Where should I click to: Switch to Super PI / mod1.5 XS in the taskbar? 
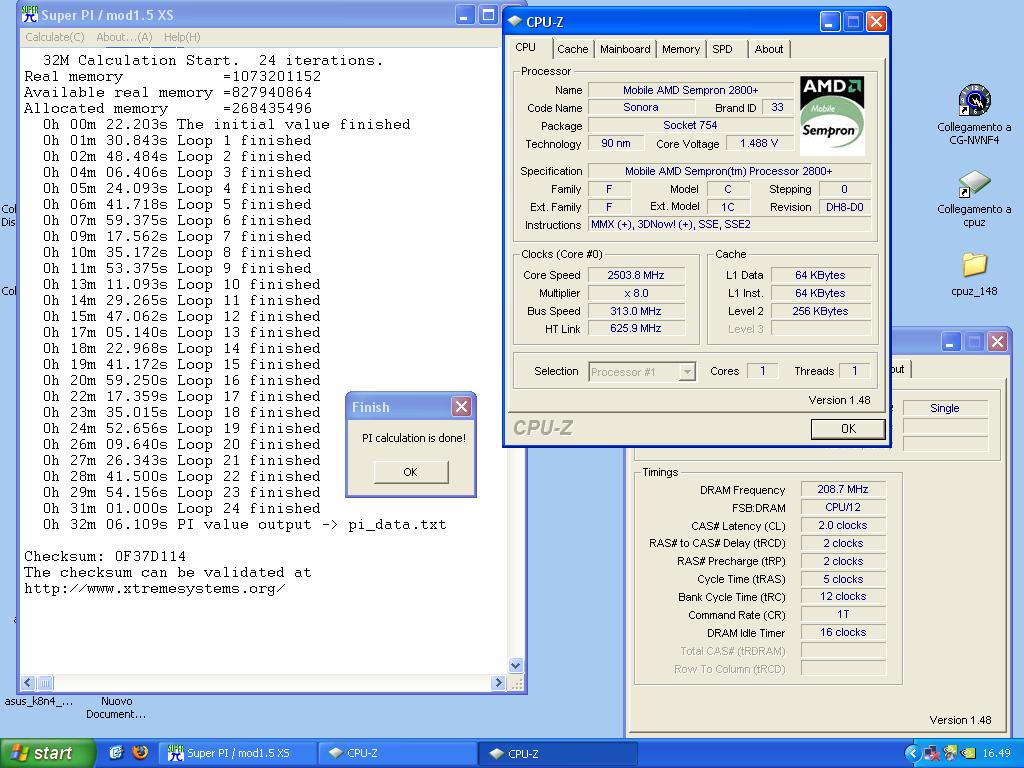coord(238,753)
